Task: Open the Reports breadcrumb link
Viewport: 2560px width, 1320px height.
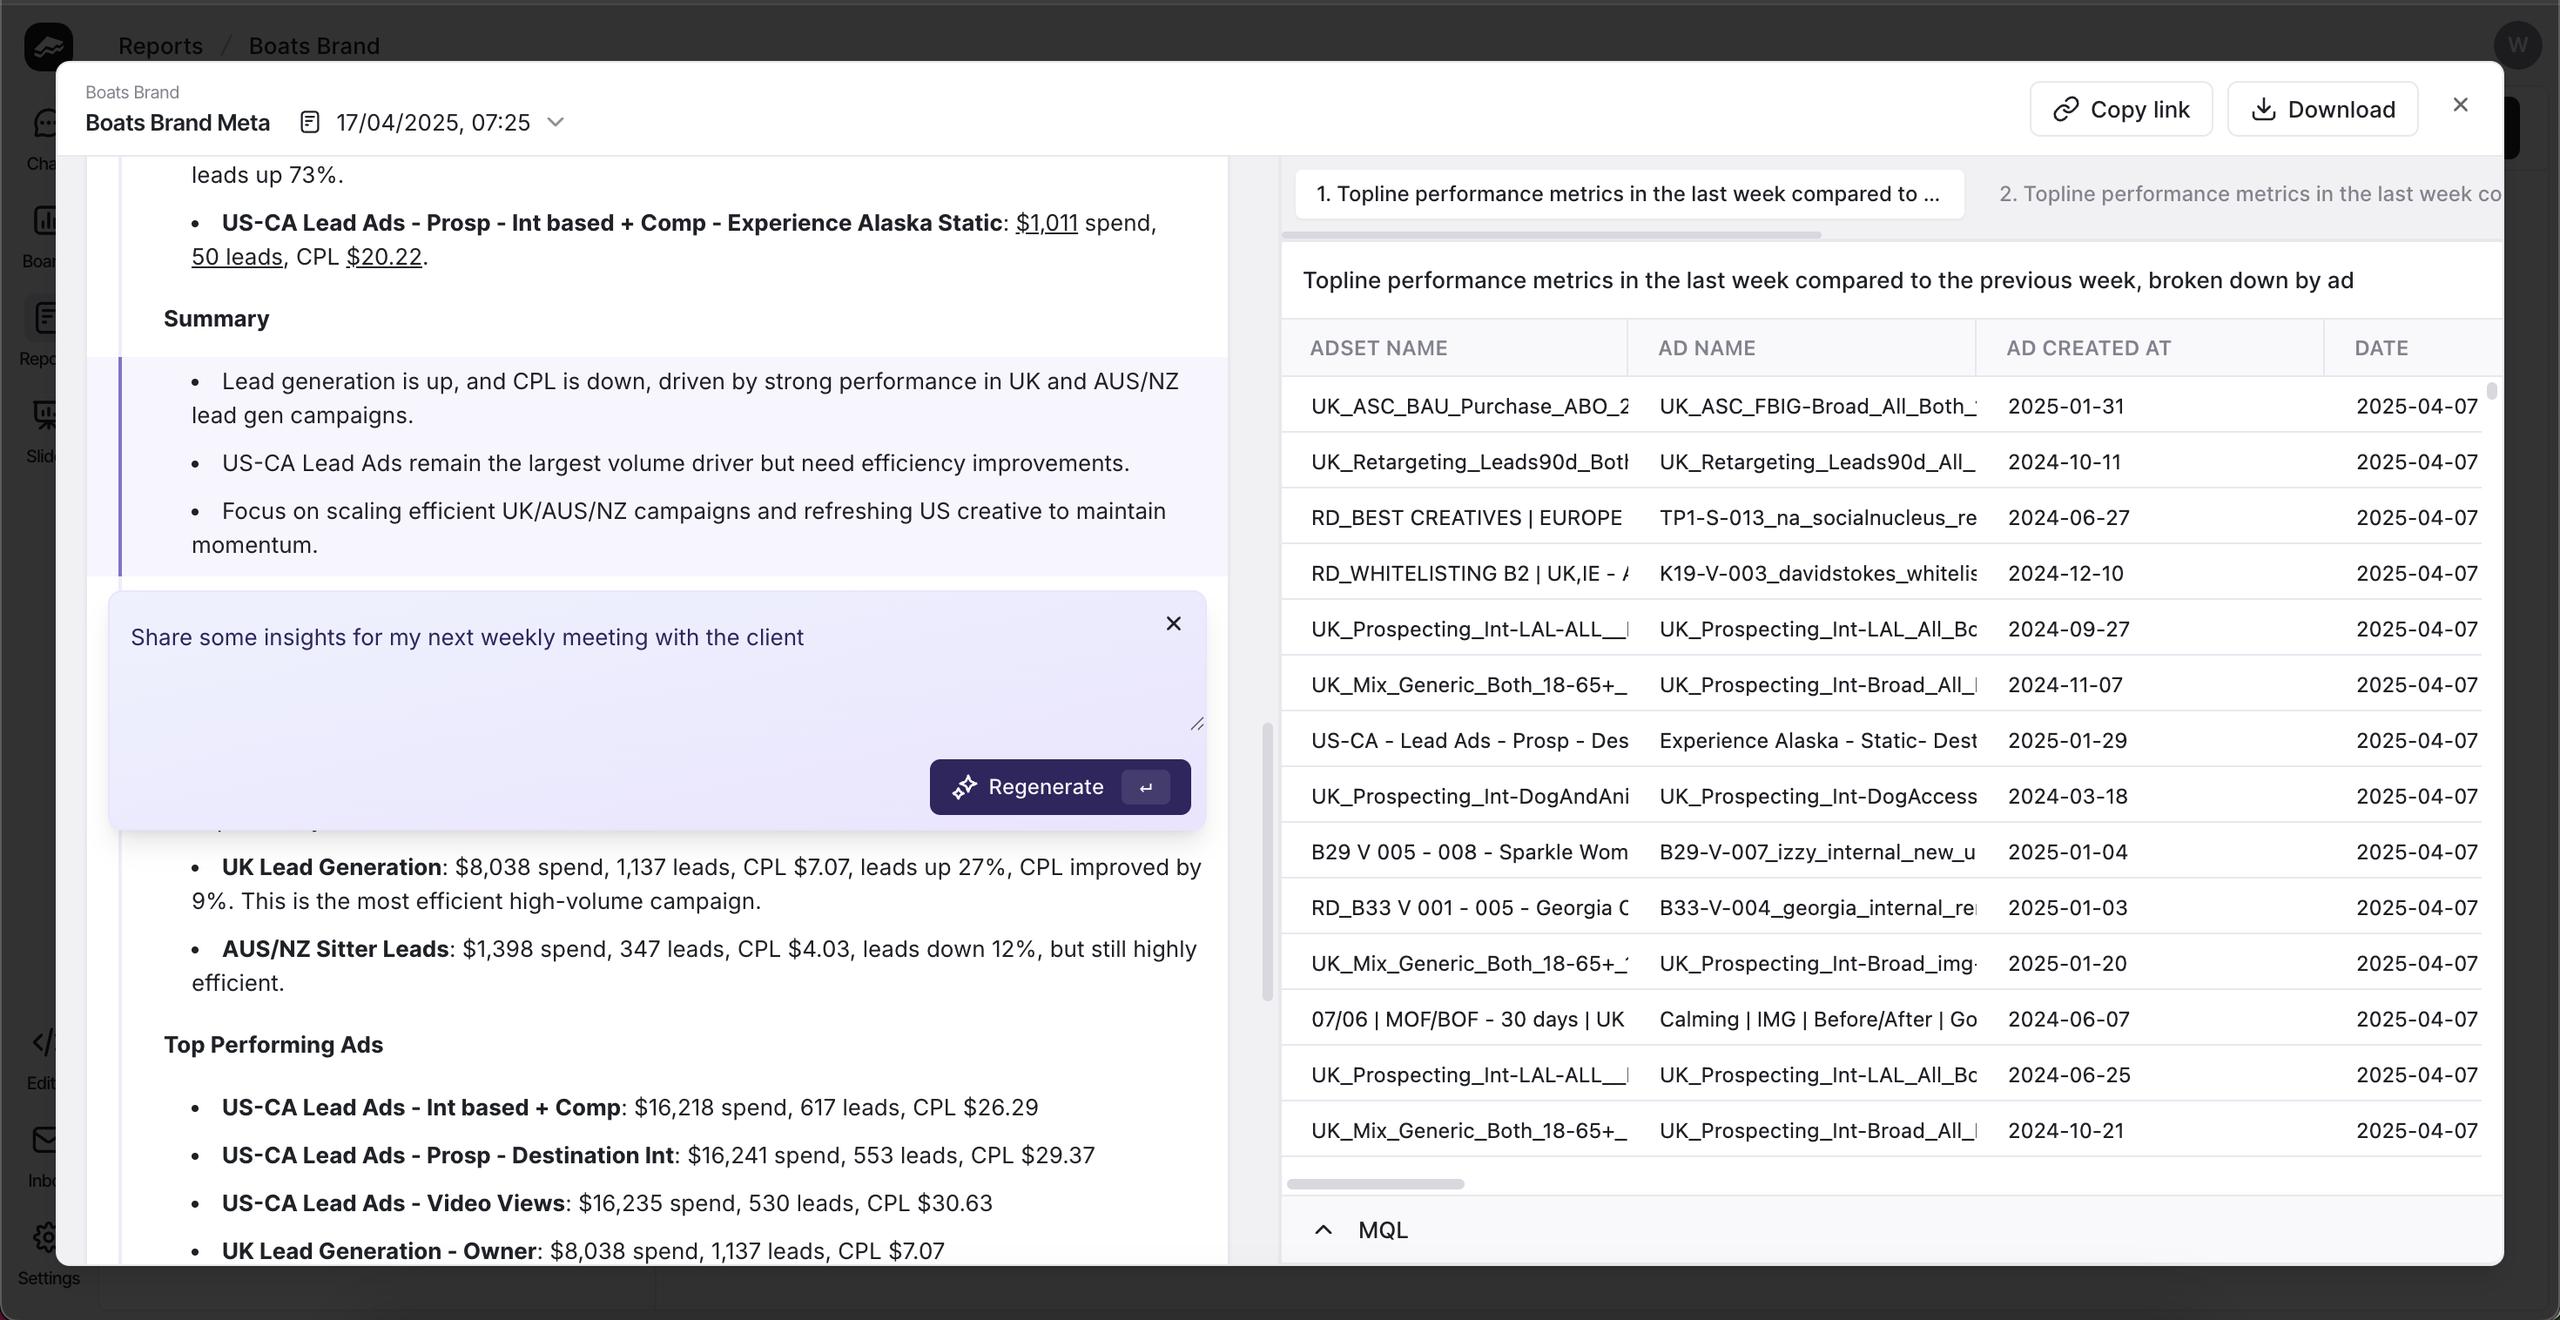Action: point(160,46)
